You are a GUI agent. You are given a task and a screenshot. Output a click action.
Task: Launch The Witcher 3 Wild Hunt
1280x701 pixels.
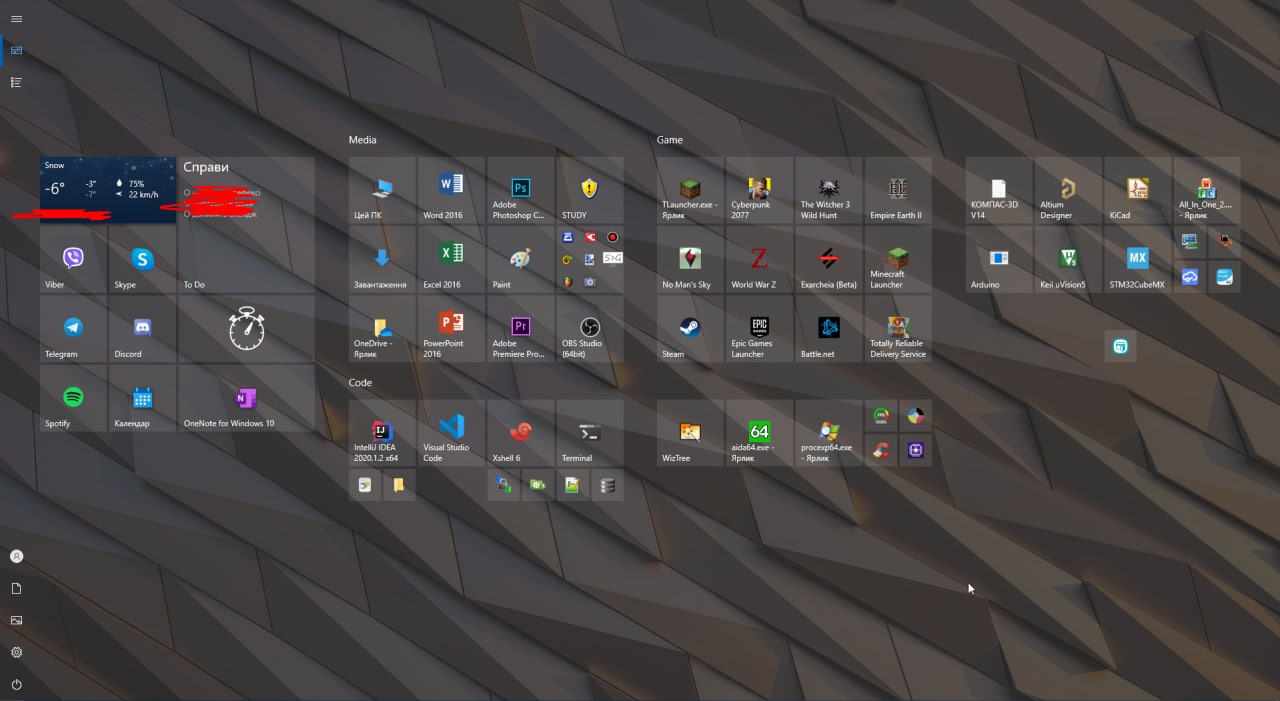tap(828, 190)
